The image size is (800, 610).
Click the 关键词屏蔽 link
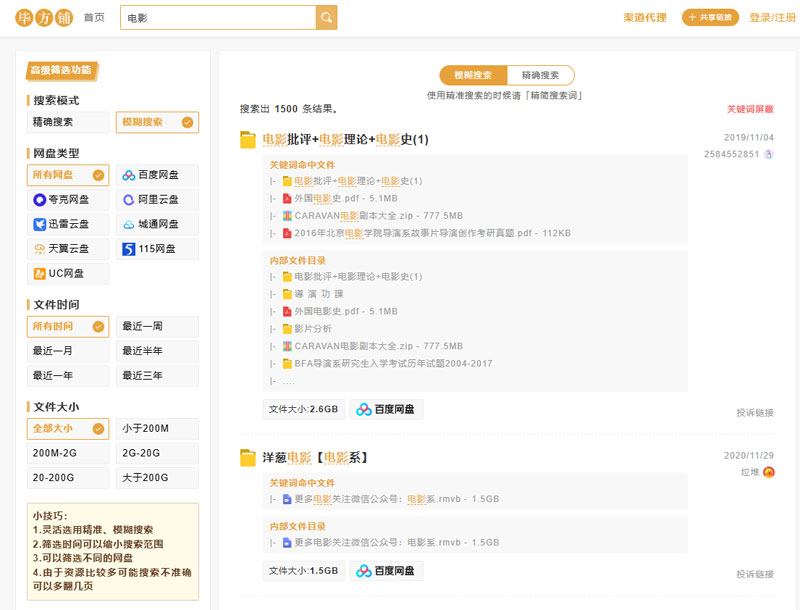point(750,109)
